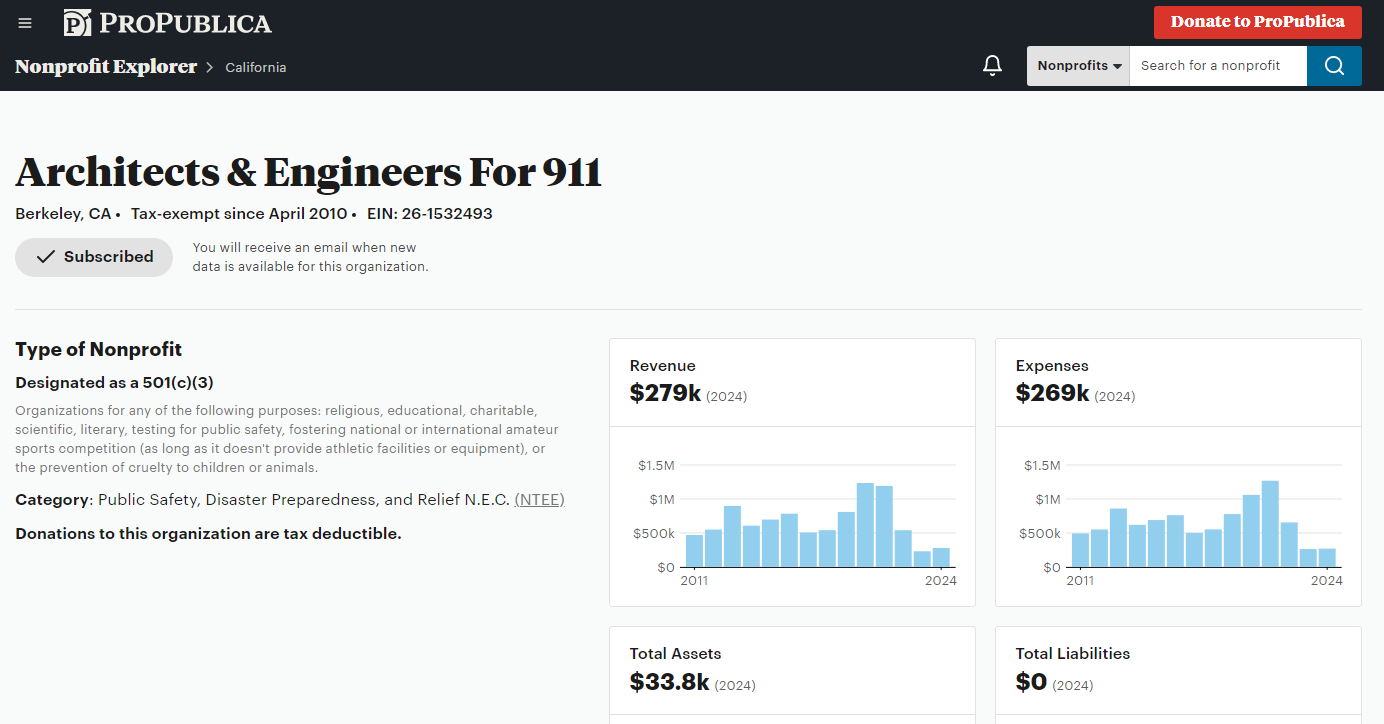Click the Revenue $279k figure
Viewport: 1384px width, 724px height.
pyautogui.click(x=665, y=393)
